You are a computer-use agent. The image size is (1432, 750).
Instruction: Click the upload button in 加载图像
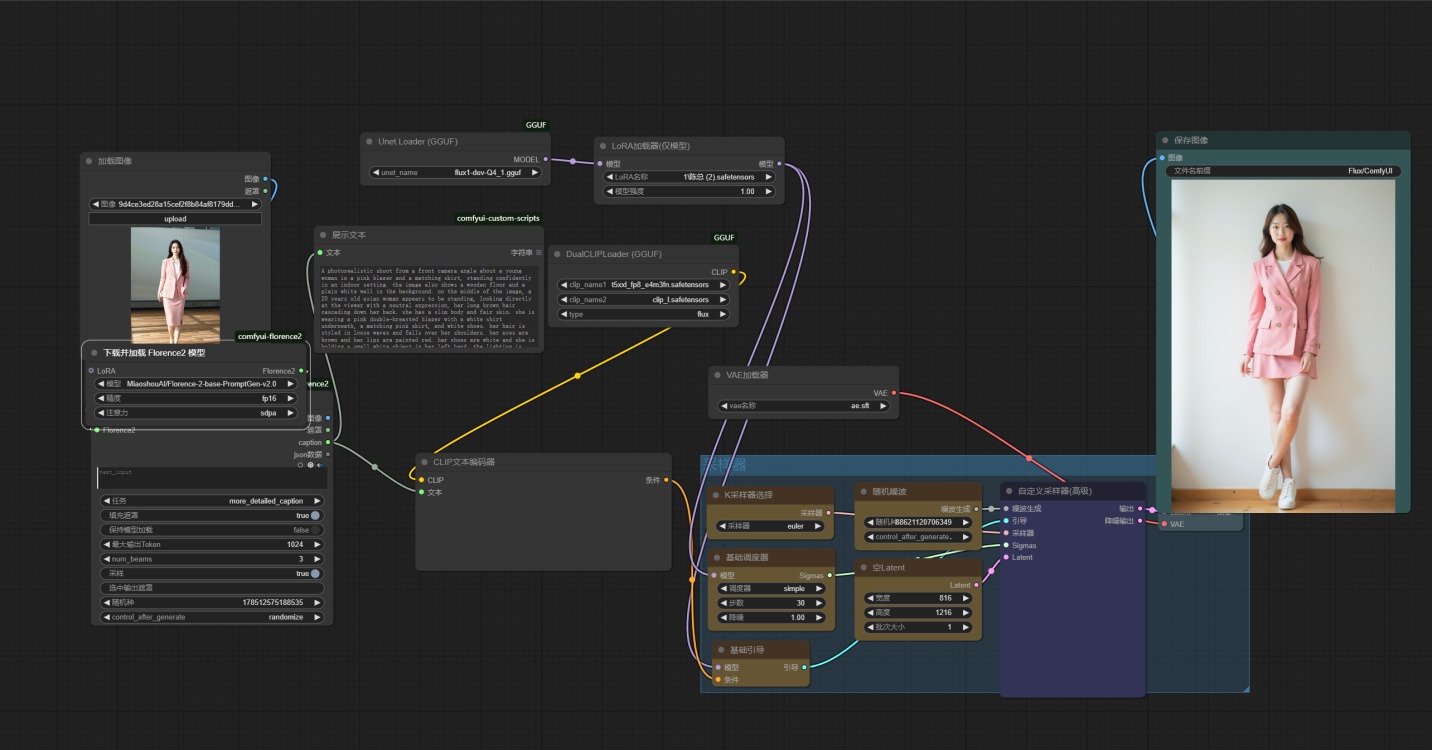tap(175, 218)
